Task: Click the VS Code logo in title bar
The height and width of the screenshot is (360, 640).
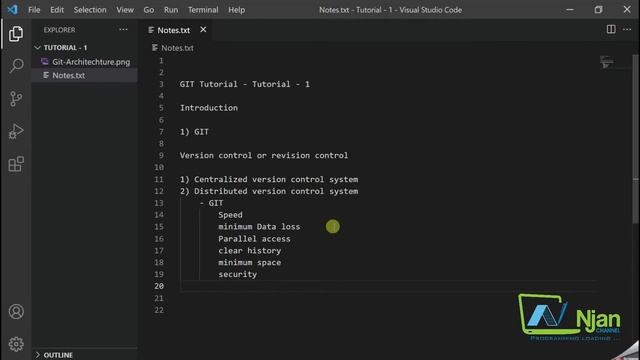Action: pos(12,9)
